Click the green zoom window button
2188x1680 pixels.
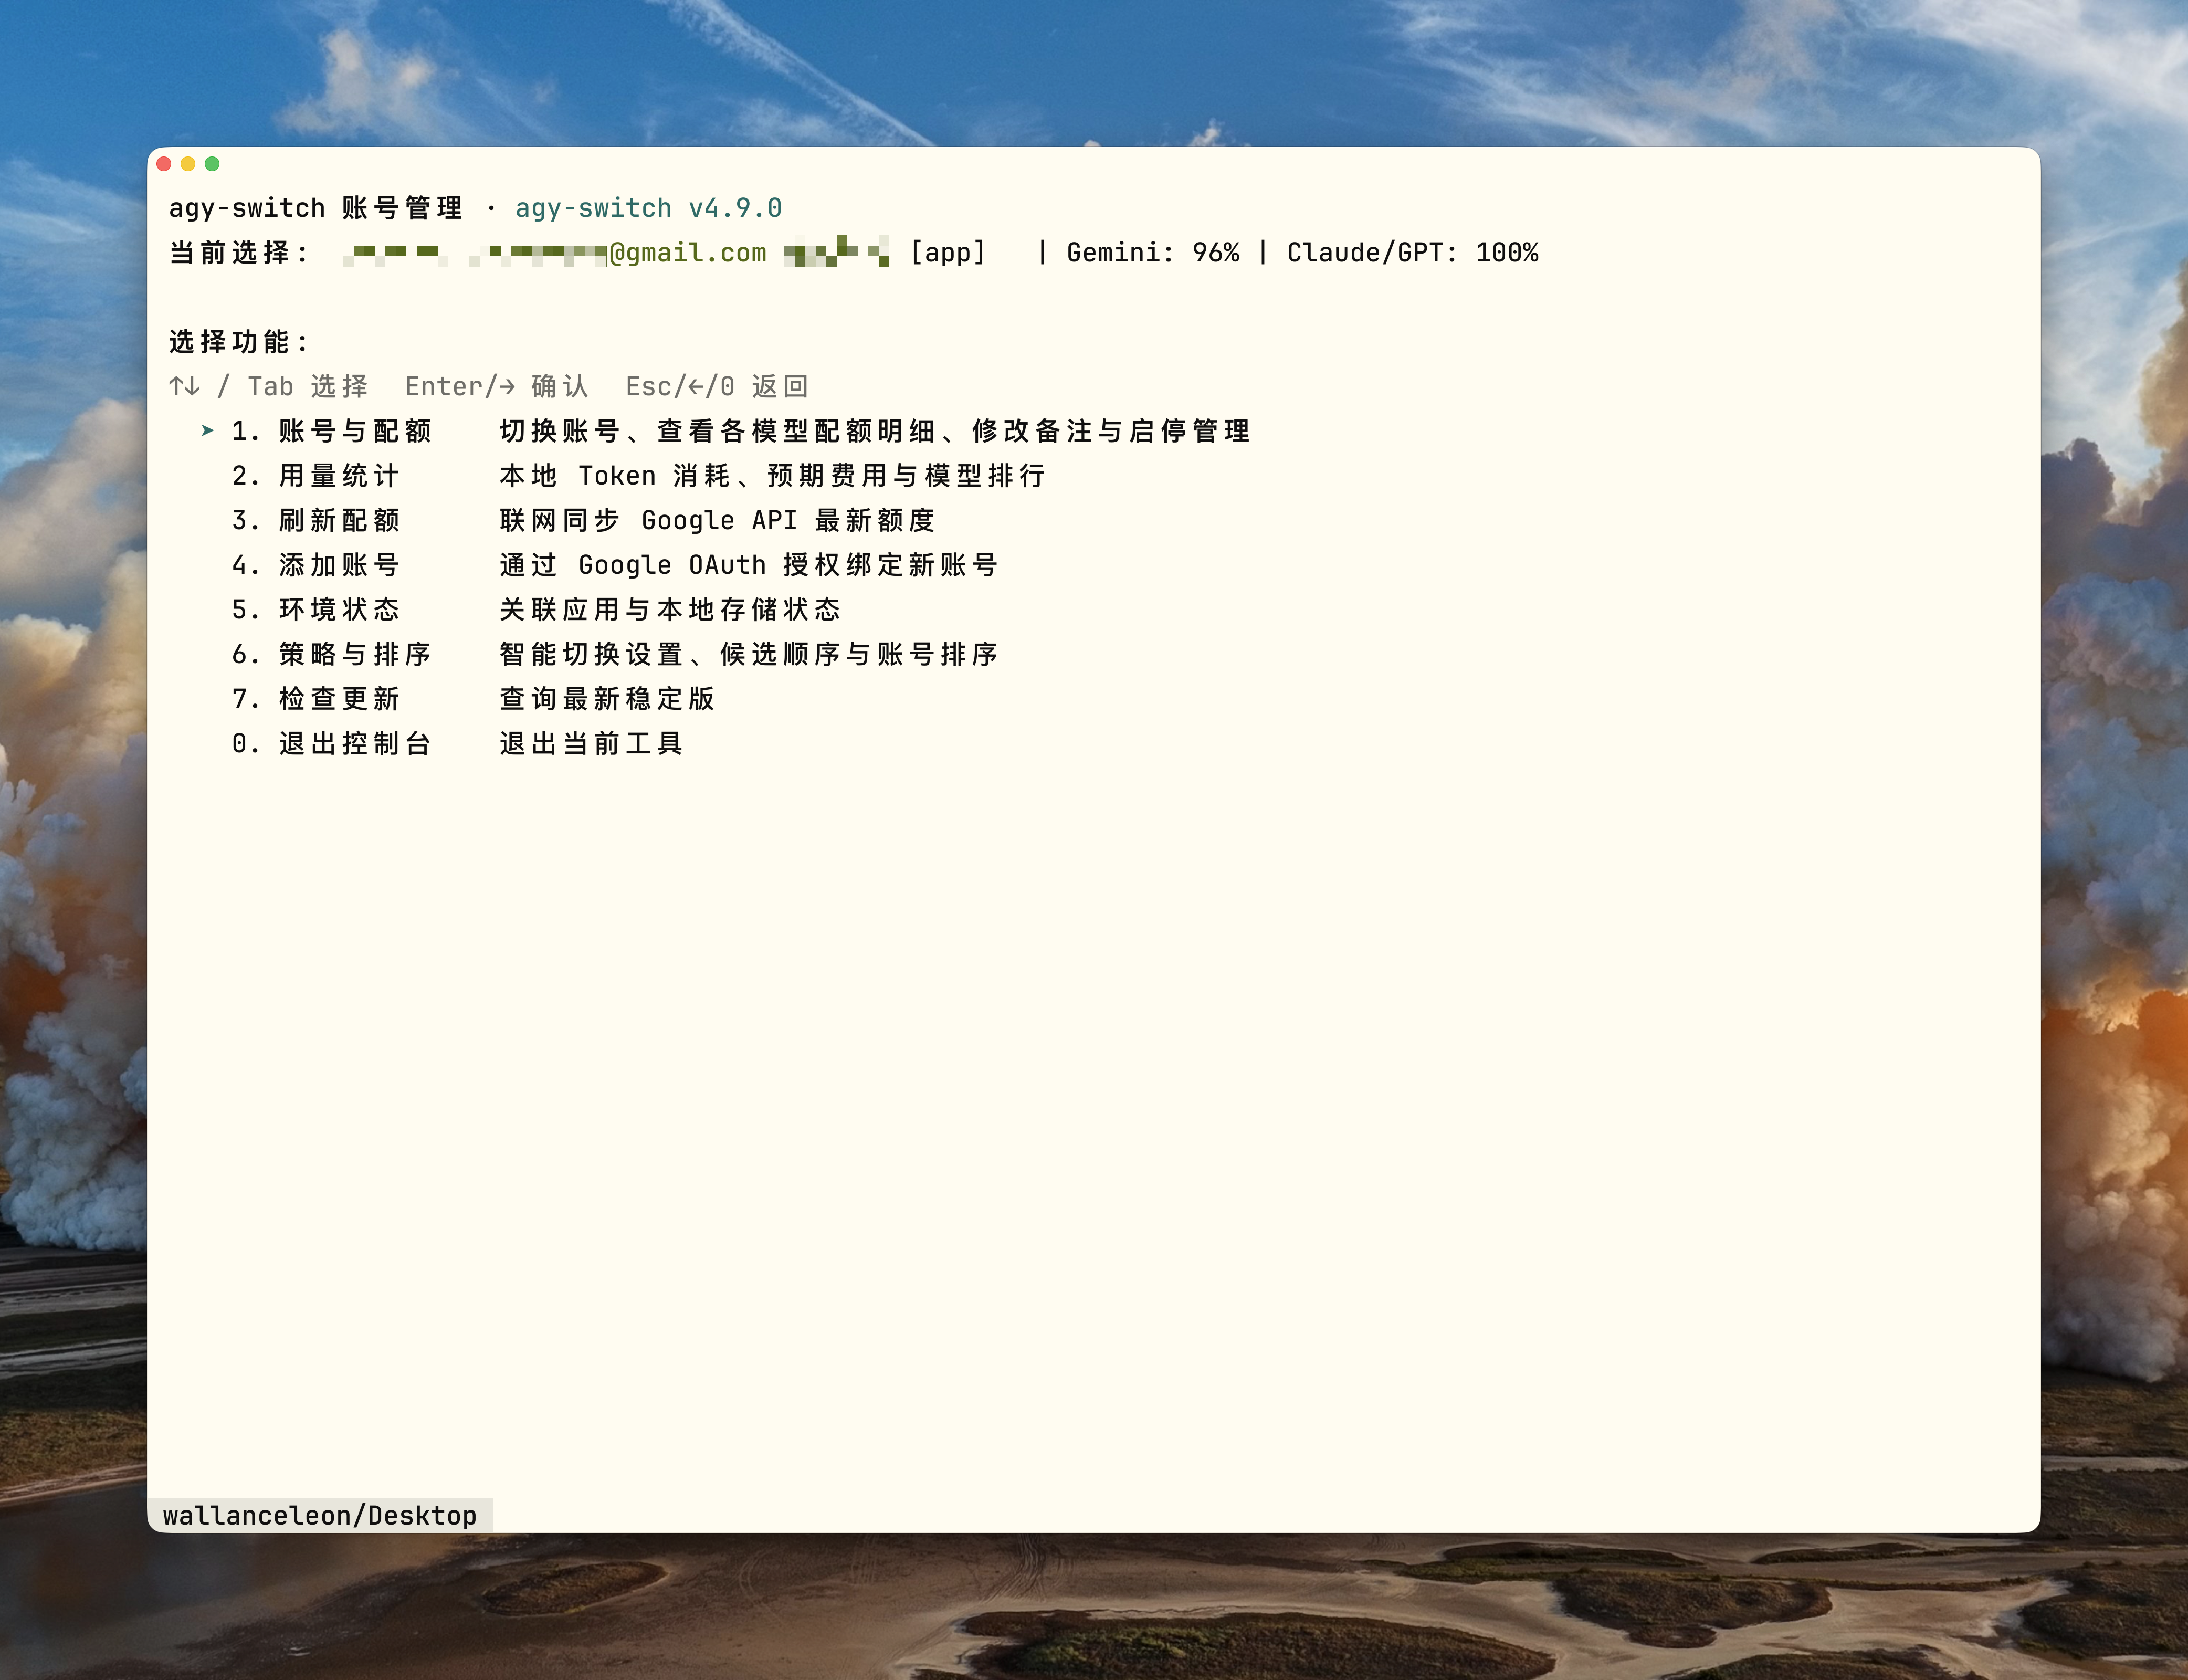tap(212, 164)
